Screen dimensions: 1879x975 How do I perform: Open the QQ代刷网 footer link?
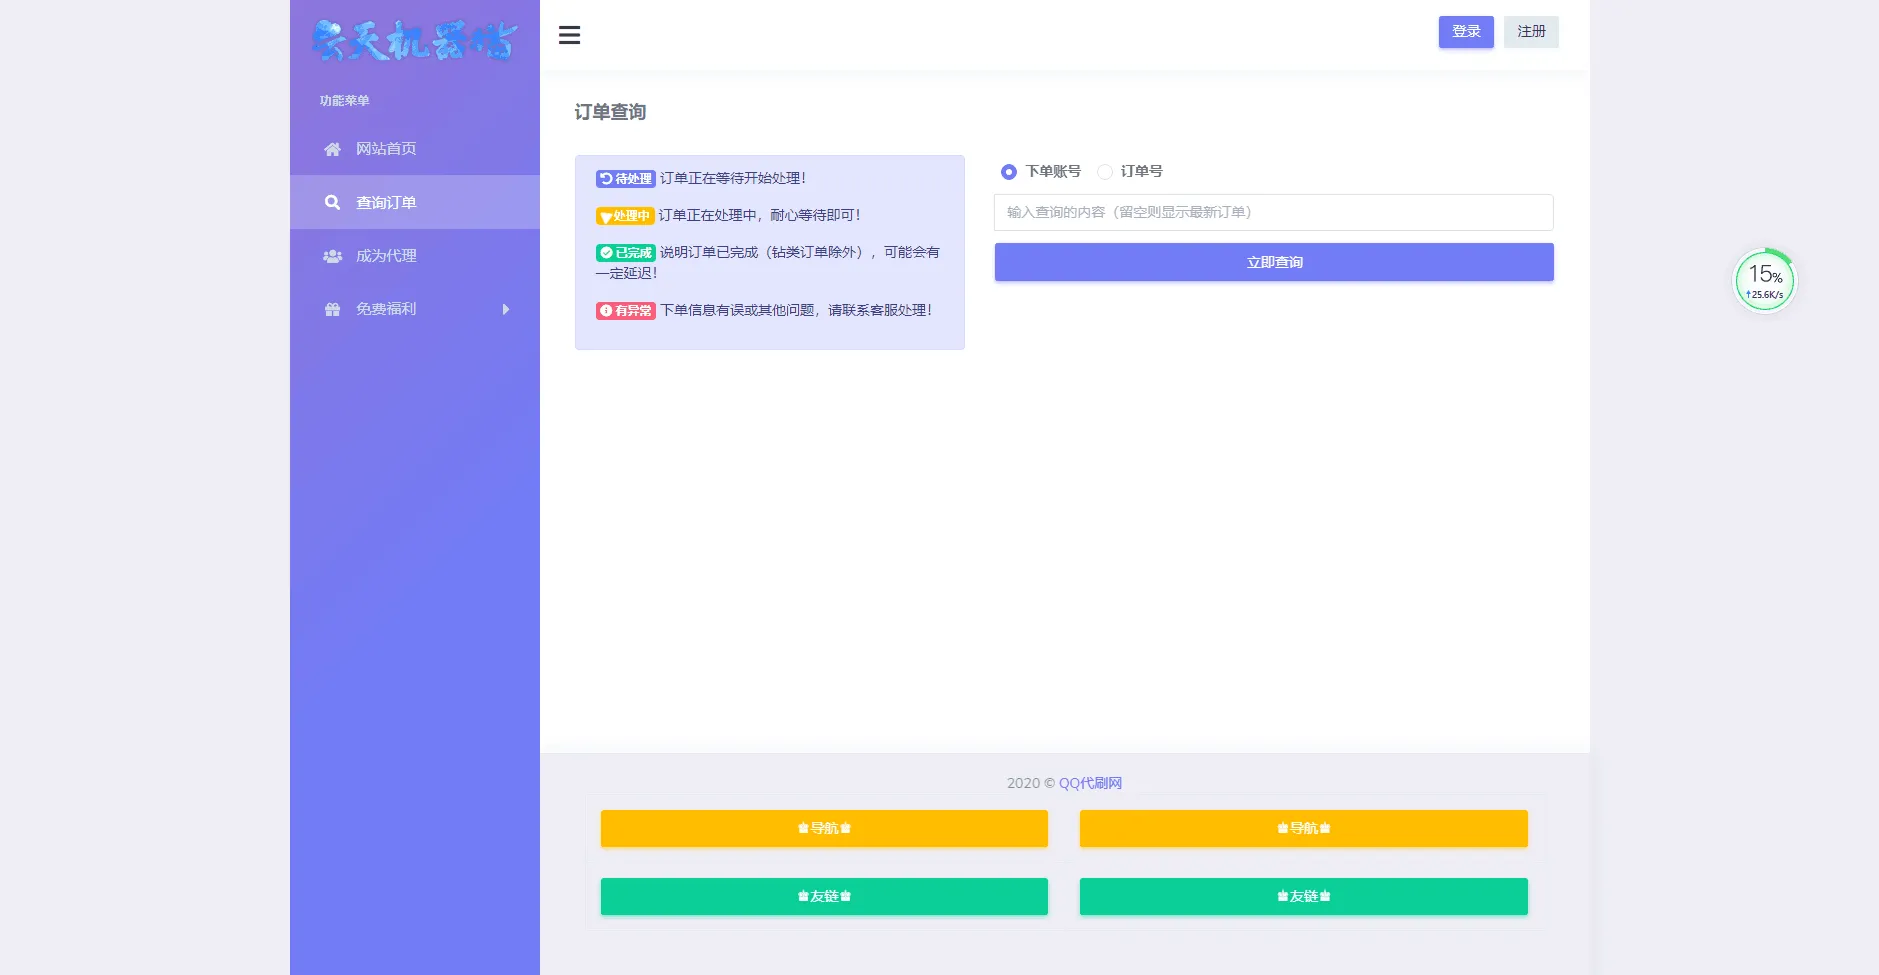coord(1090,783)
